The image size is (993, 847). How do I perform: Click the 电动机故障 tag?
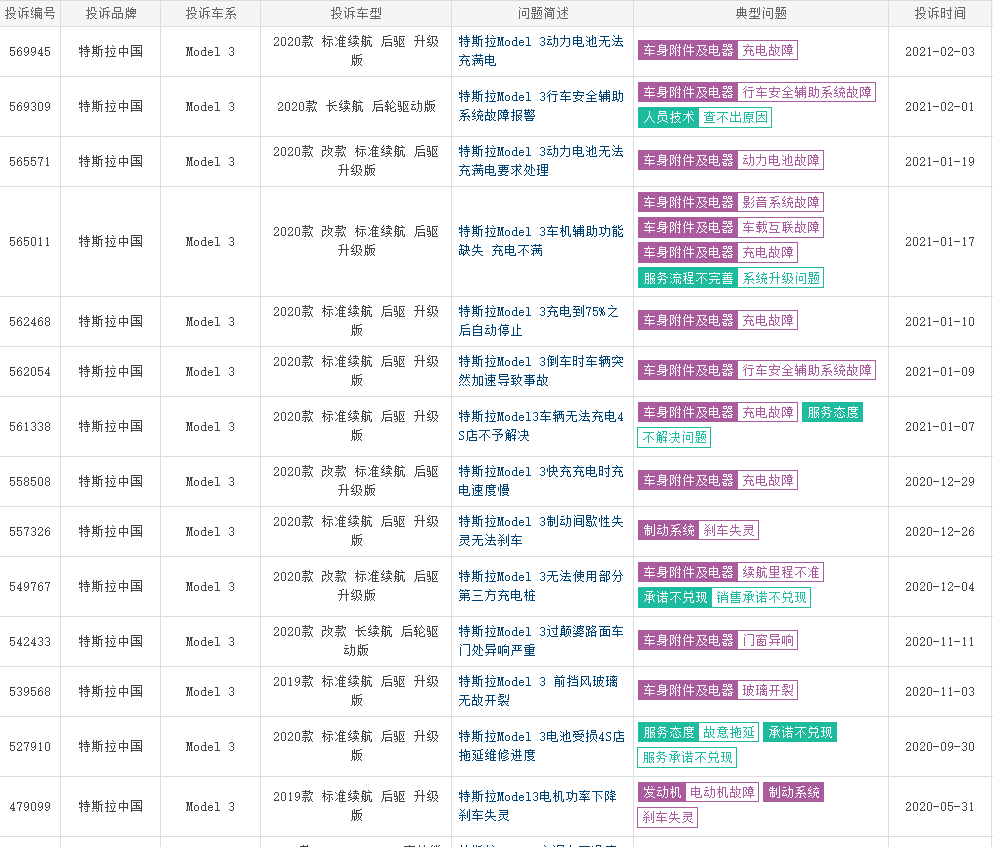[722, 792]
